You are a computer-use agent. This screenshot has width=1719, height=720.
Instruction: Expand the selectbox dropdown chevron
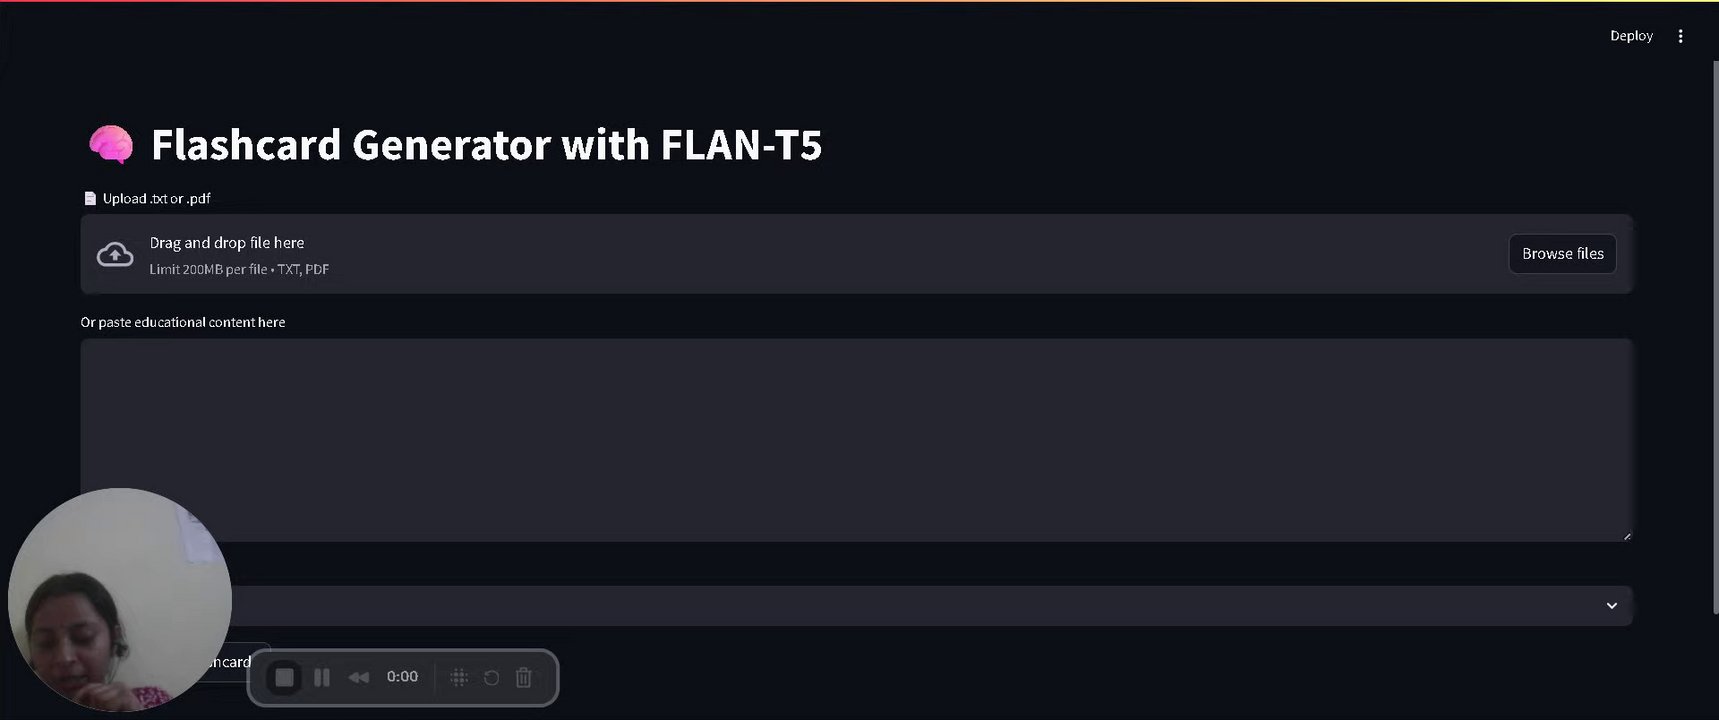[x=1611, y=606]
